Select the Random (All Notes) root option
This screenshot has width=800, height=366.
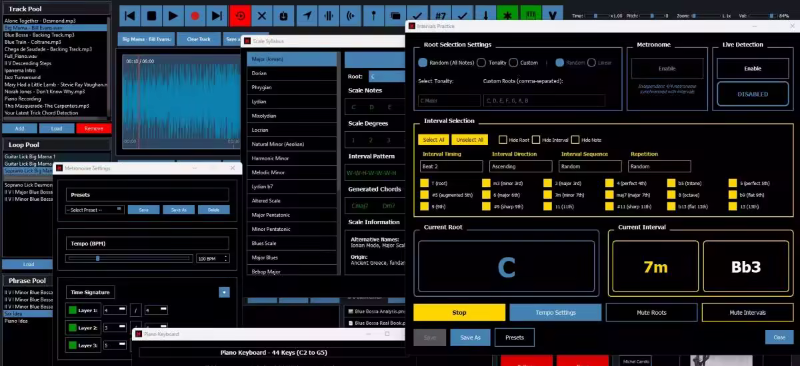click(x=422, y=63)
